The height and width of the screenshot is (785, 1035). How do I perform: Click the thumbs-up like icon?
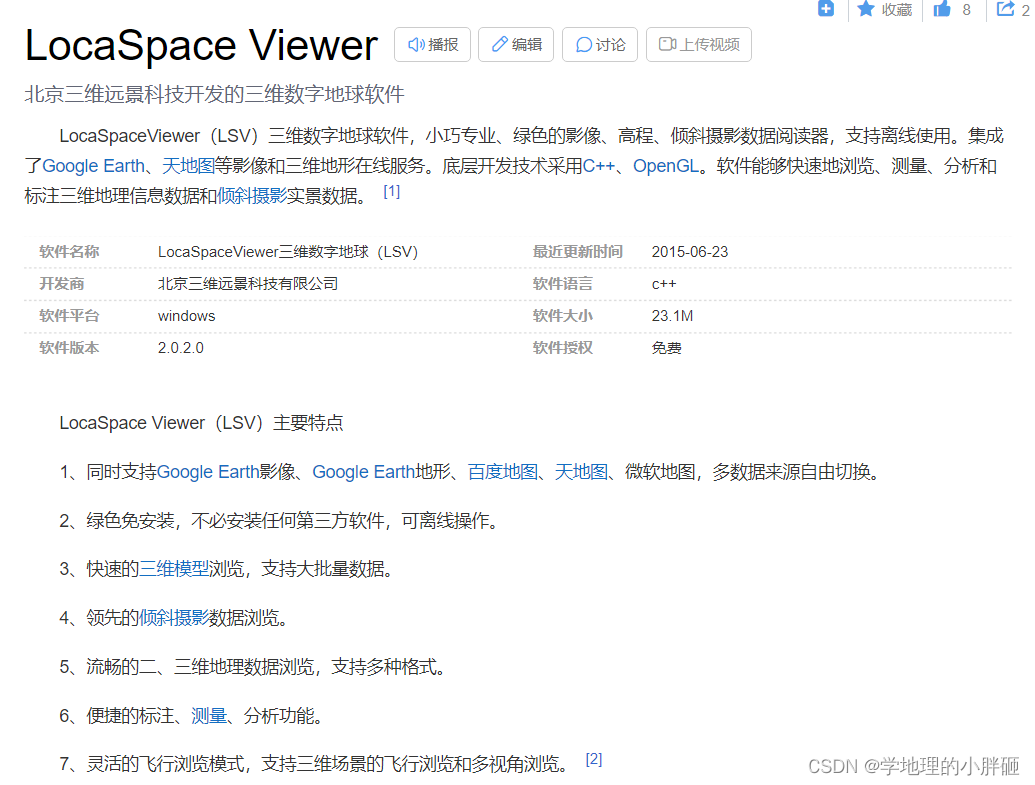942,9
